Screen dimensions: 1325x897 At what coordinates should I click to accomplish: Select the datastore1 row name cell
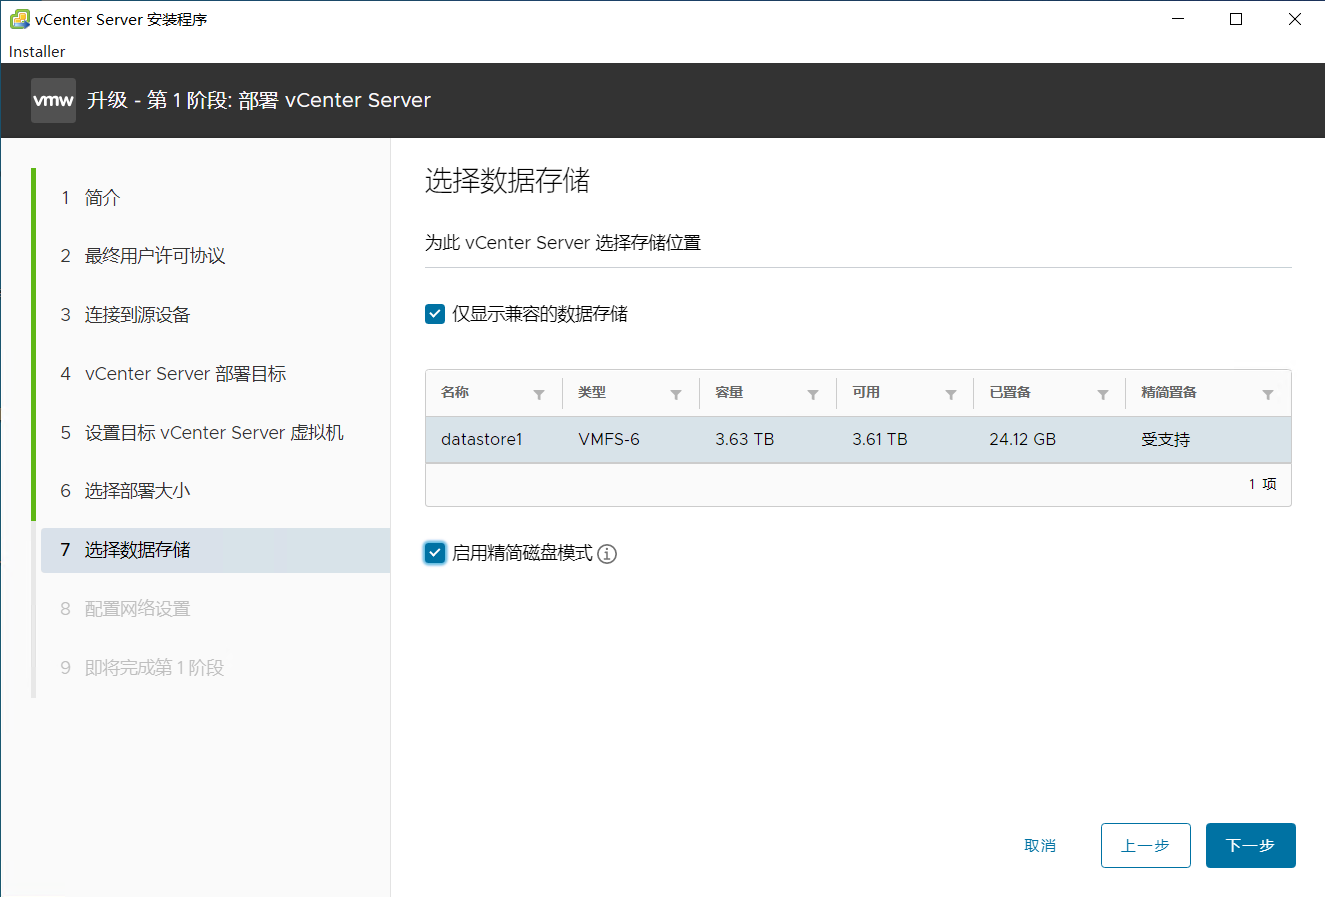click(482, 439)
